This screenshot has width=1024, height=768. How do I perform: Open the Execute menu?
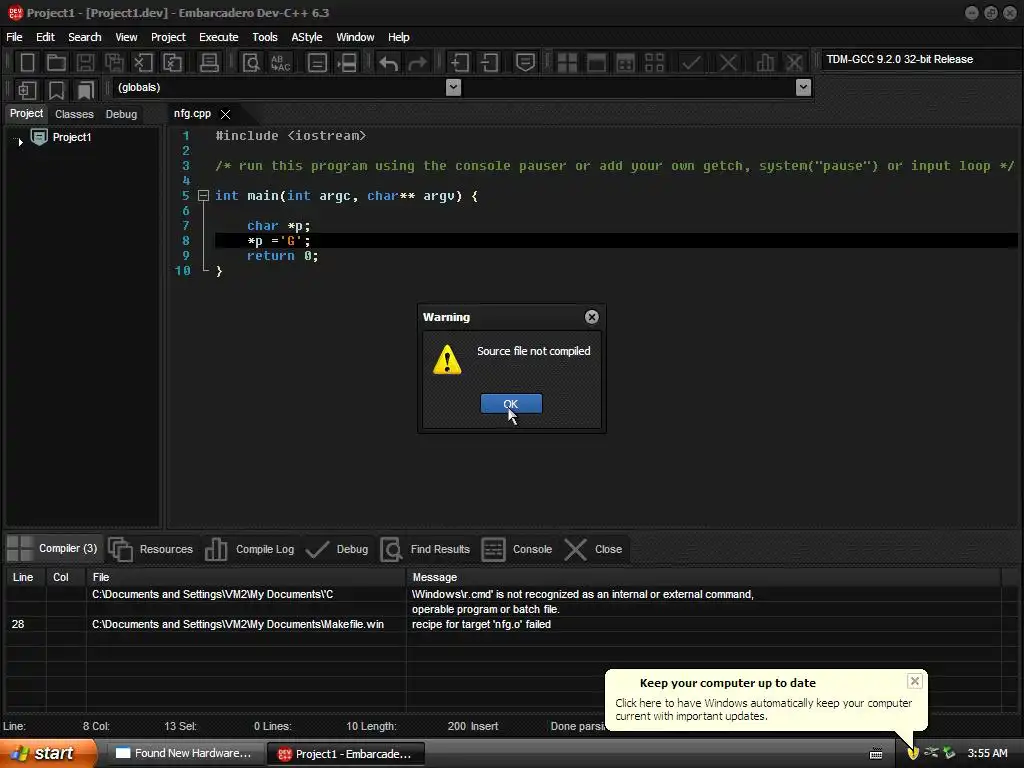click(219, 37)
